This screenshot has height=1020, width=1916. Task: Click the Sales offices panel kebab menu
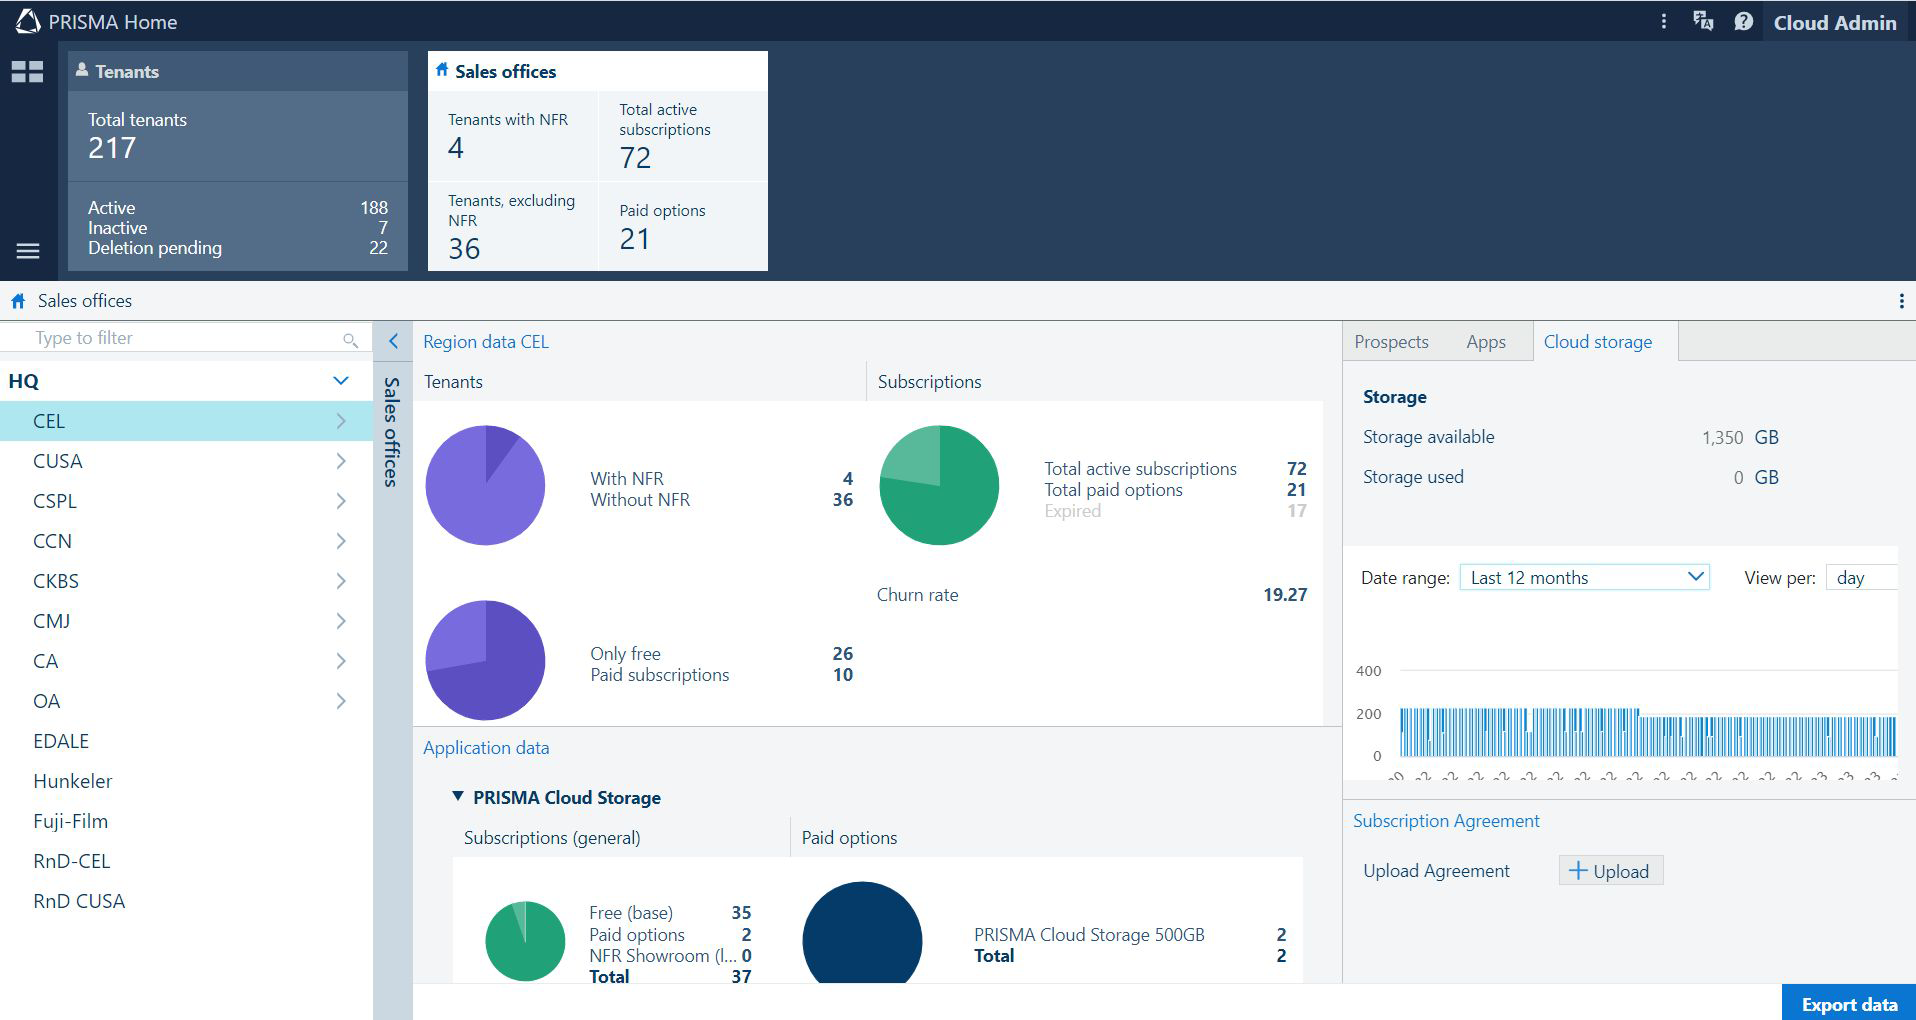point(1900,301)
